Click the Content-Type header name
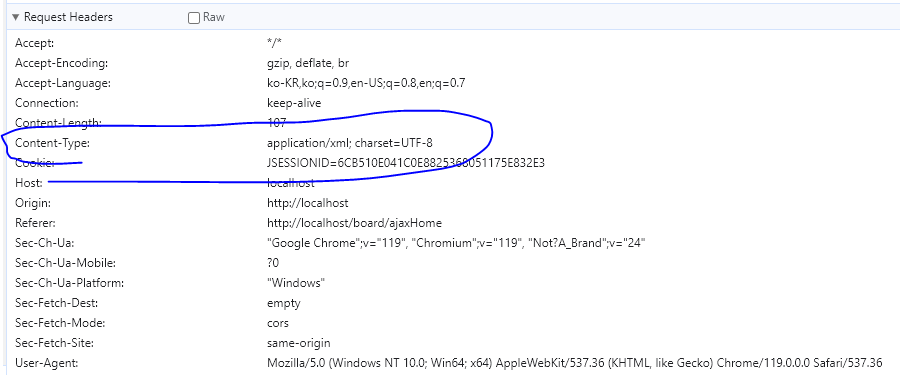900x375 pixels. (52, 143)
